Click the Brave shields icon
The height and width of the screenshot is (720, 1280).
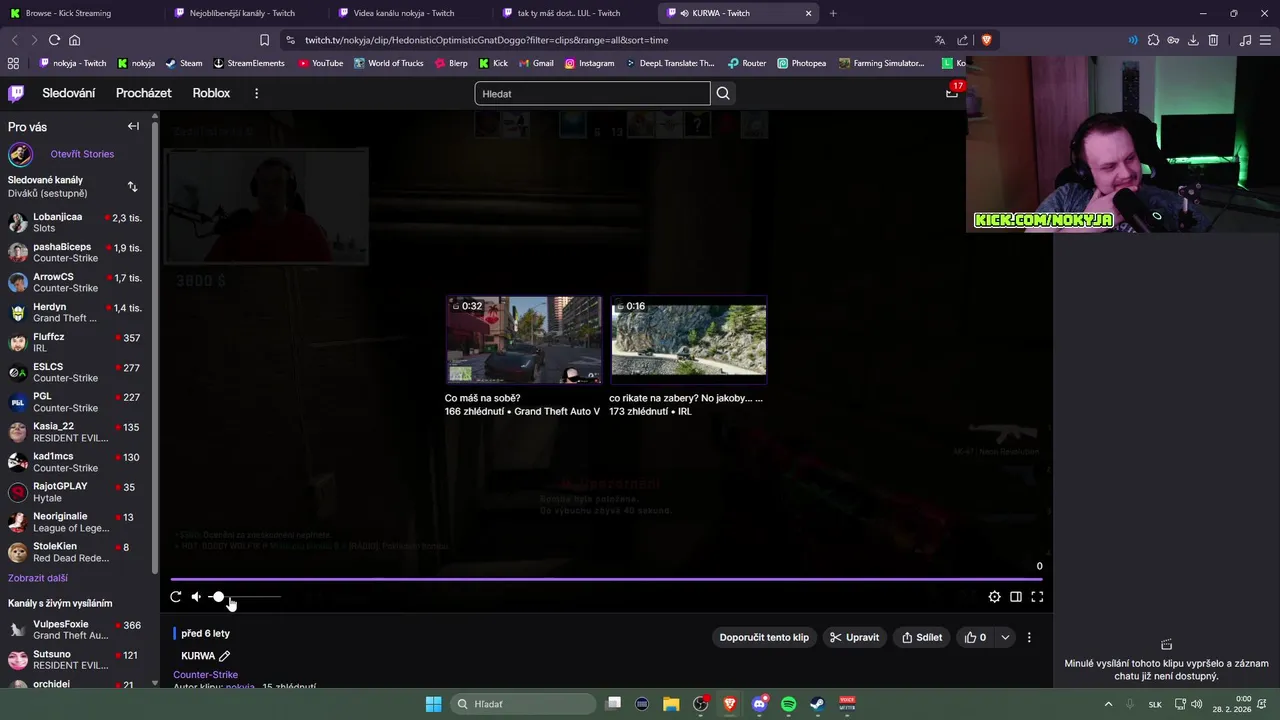point(986,40)
